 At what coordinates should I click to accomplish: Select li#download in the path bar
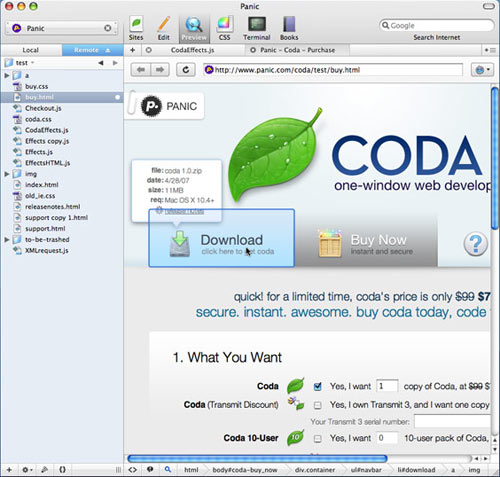[x=416, y=470]
